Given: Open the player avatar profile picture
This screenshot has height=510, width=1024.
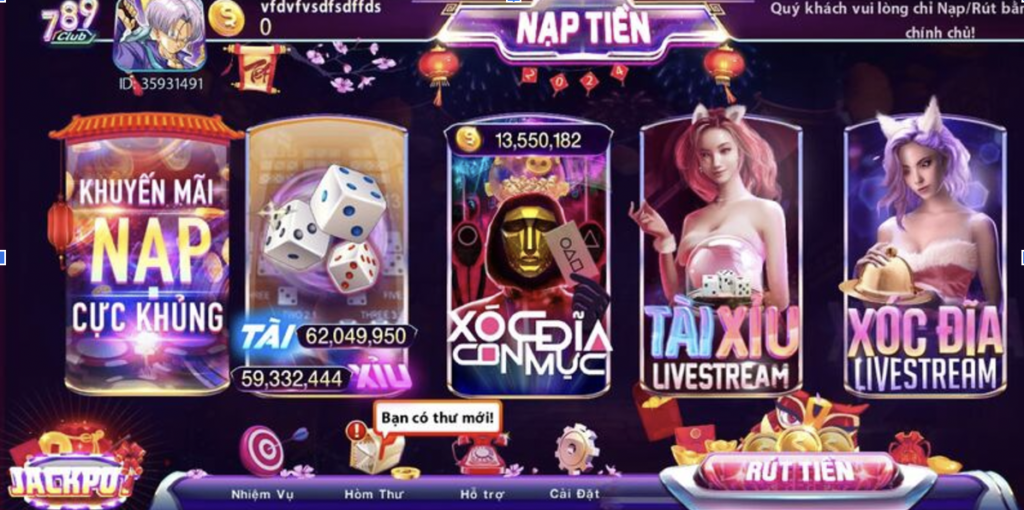Looking at the screenshot, I should 159,36.
